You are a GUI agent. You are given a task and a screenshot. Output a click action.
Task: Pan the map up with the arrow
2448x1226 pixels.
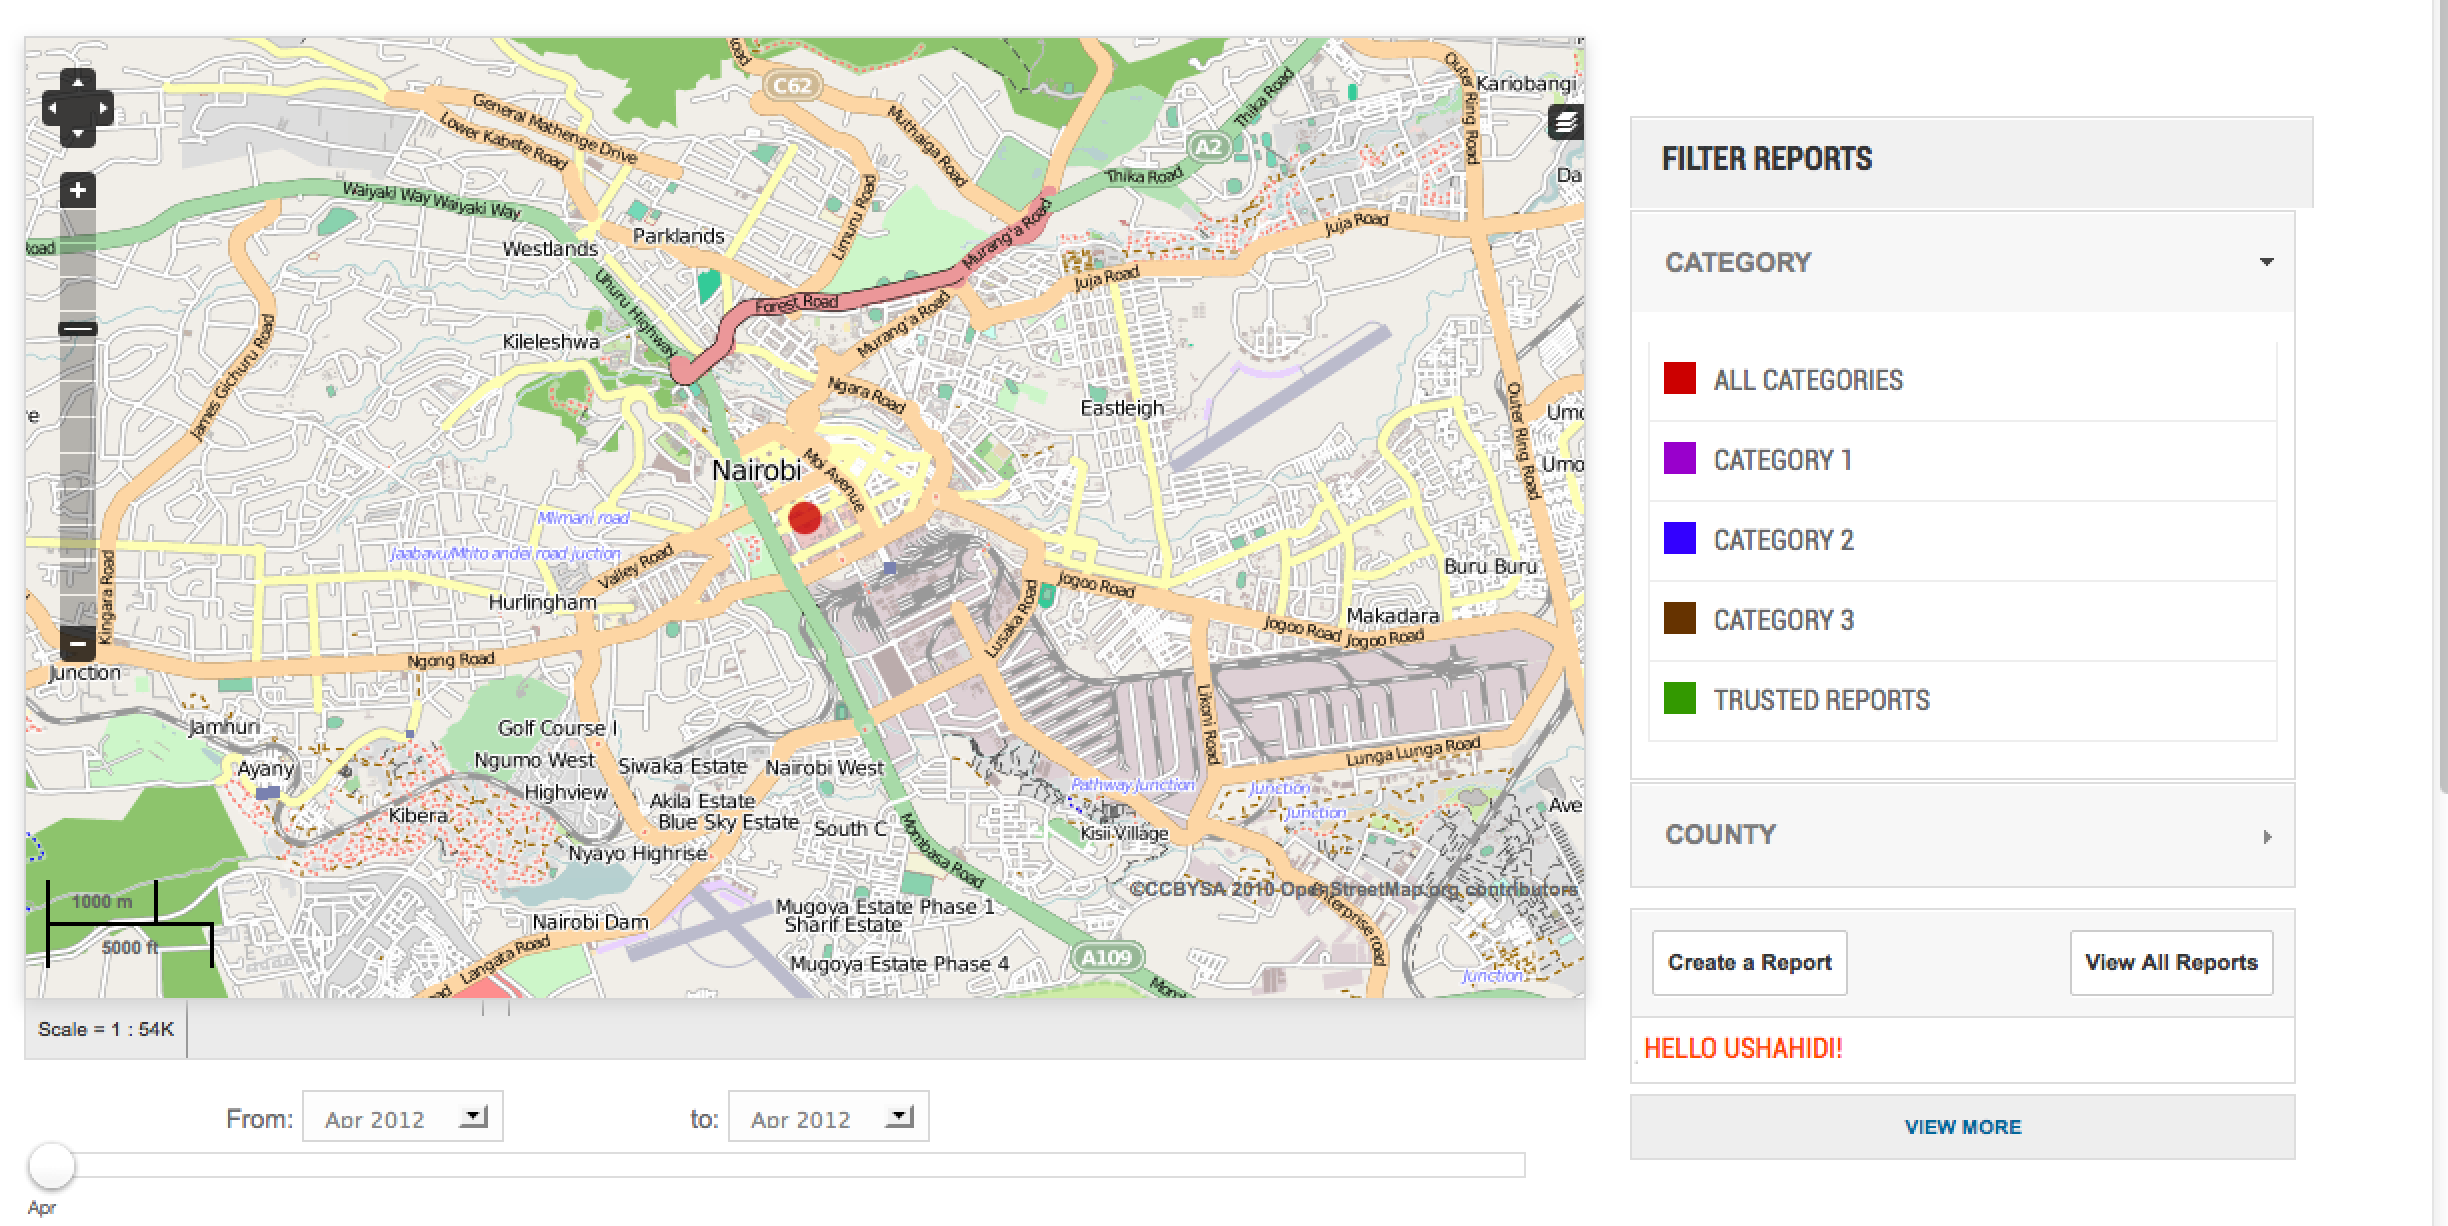pyautogui.click(x=78, y=82)
